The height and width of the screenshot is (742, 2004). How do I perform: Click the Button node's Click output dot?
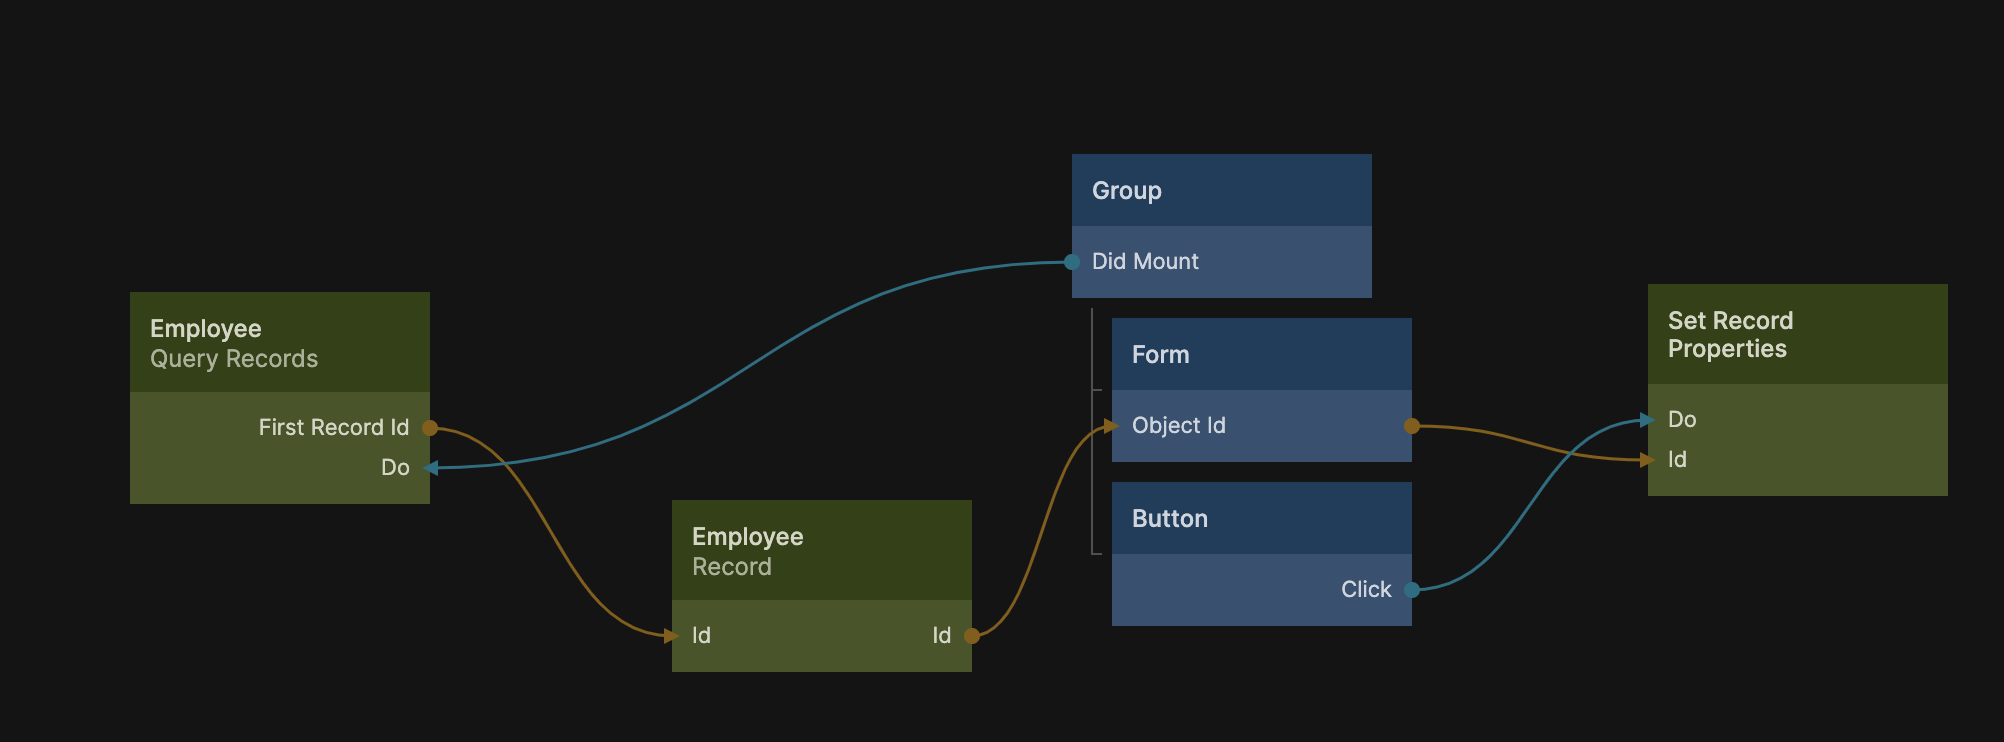pyautogui.click(x=1412, y=590)
